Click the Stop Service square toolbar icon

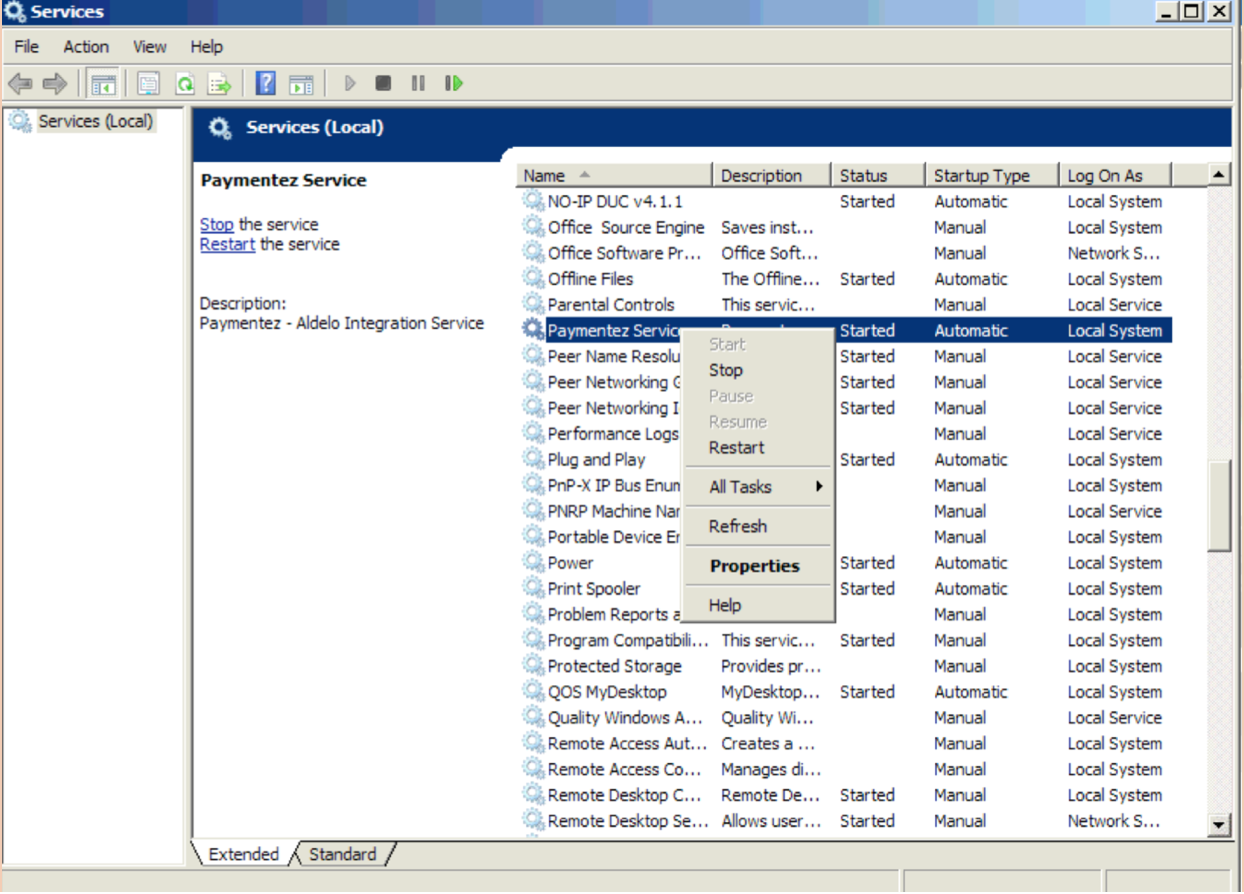[x=383, y=84]
